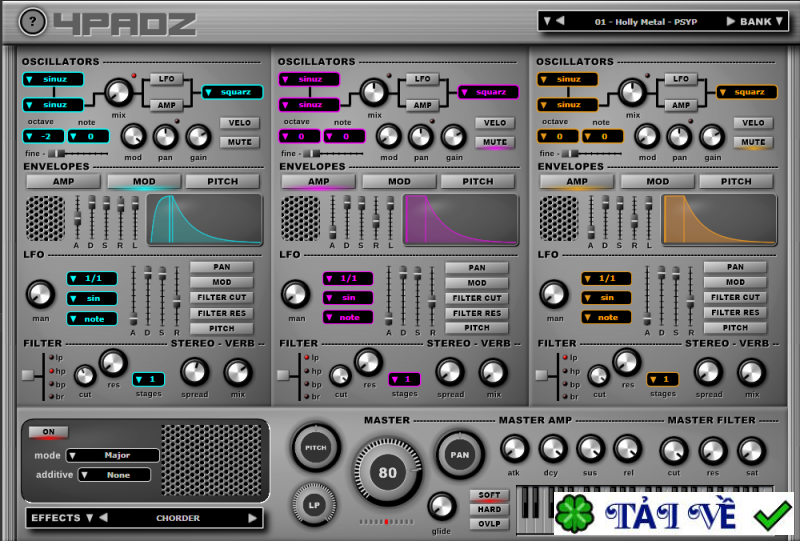Click the master filter sat knob
This screenshot has height=541, width=800.
click(x=751, y=451)
